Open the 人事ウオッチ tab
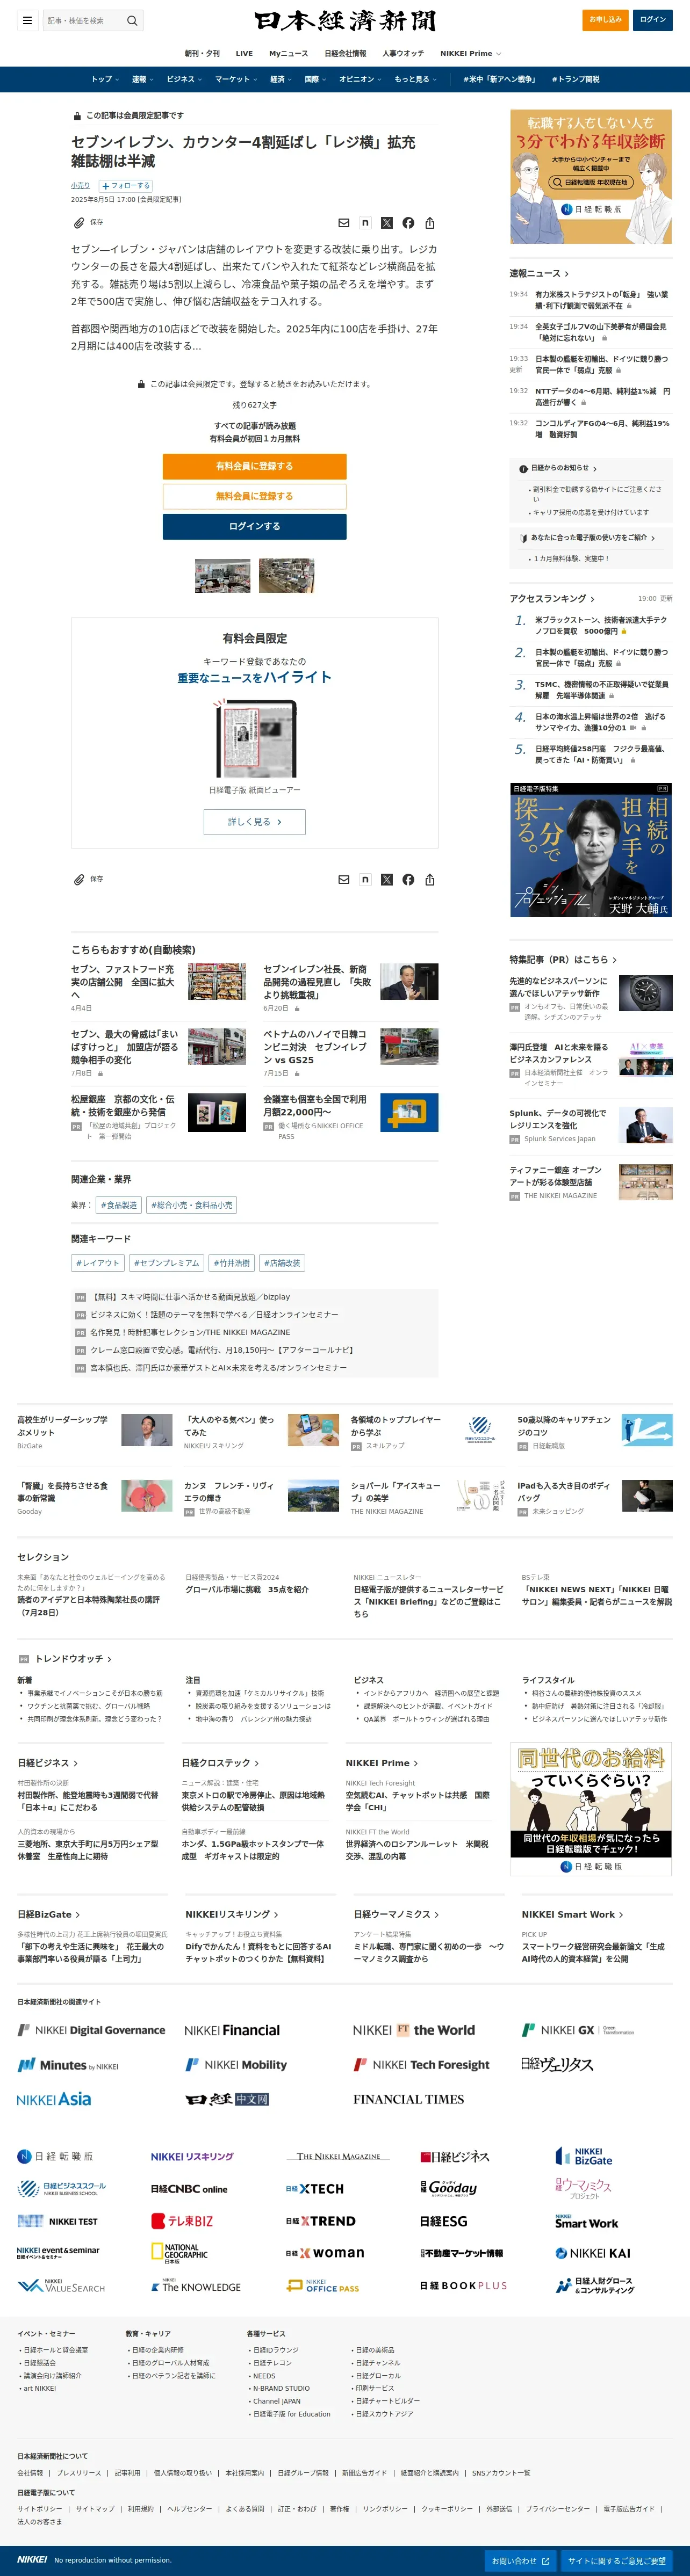The height and width of the screenshot is (2576, 690). [x=403, y=53]
